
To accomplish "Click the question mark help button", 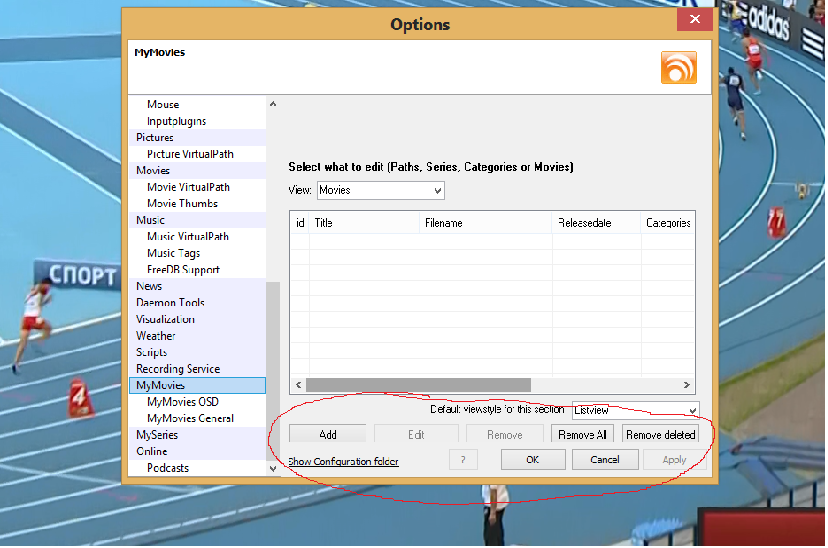I will [x=463, y=459].
